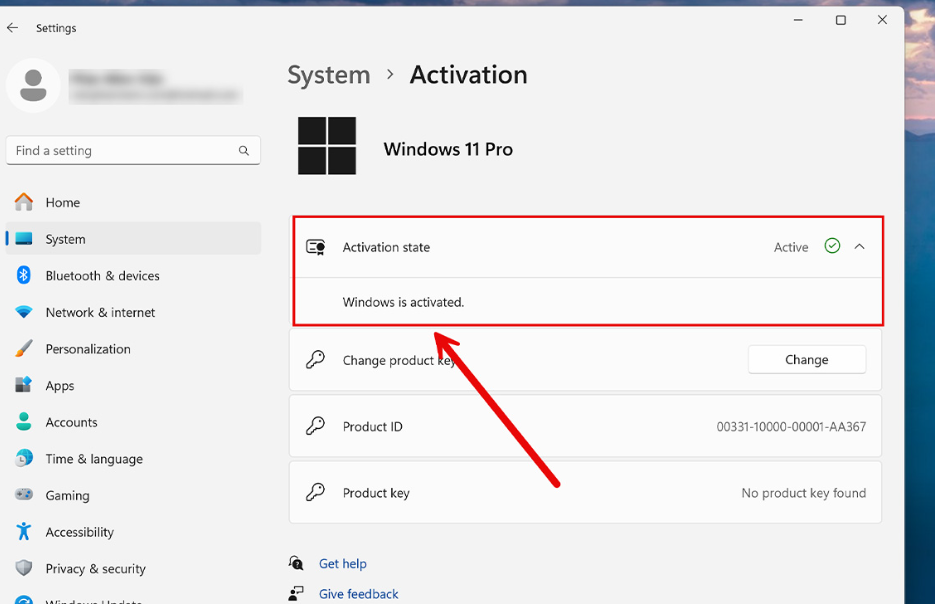Image resolution: width=935 pixels, height=604 pixels.
Task: Click the Accessibility figure icon
Action: 24,532
